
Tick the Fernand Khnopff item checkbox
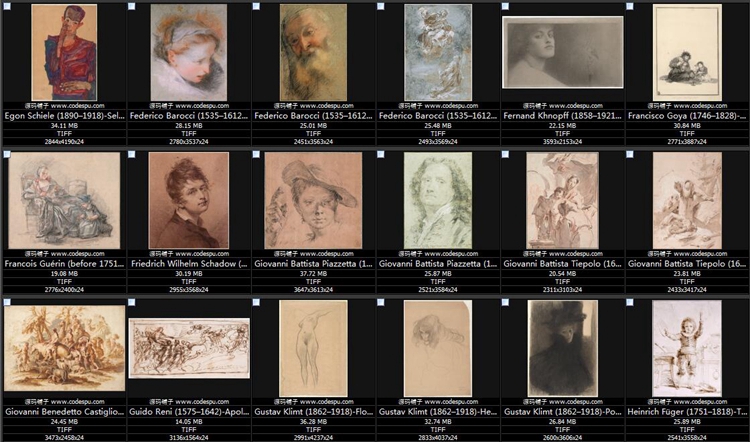[x=506, y=6]
